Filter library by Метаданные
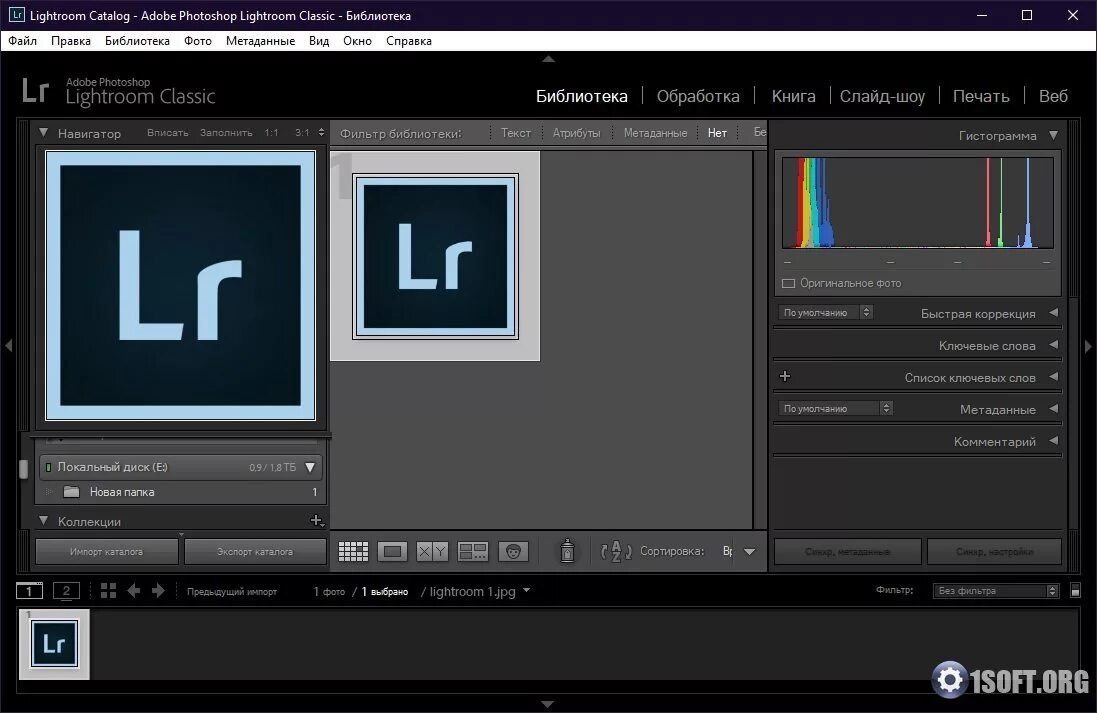 coord(656,132)
